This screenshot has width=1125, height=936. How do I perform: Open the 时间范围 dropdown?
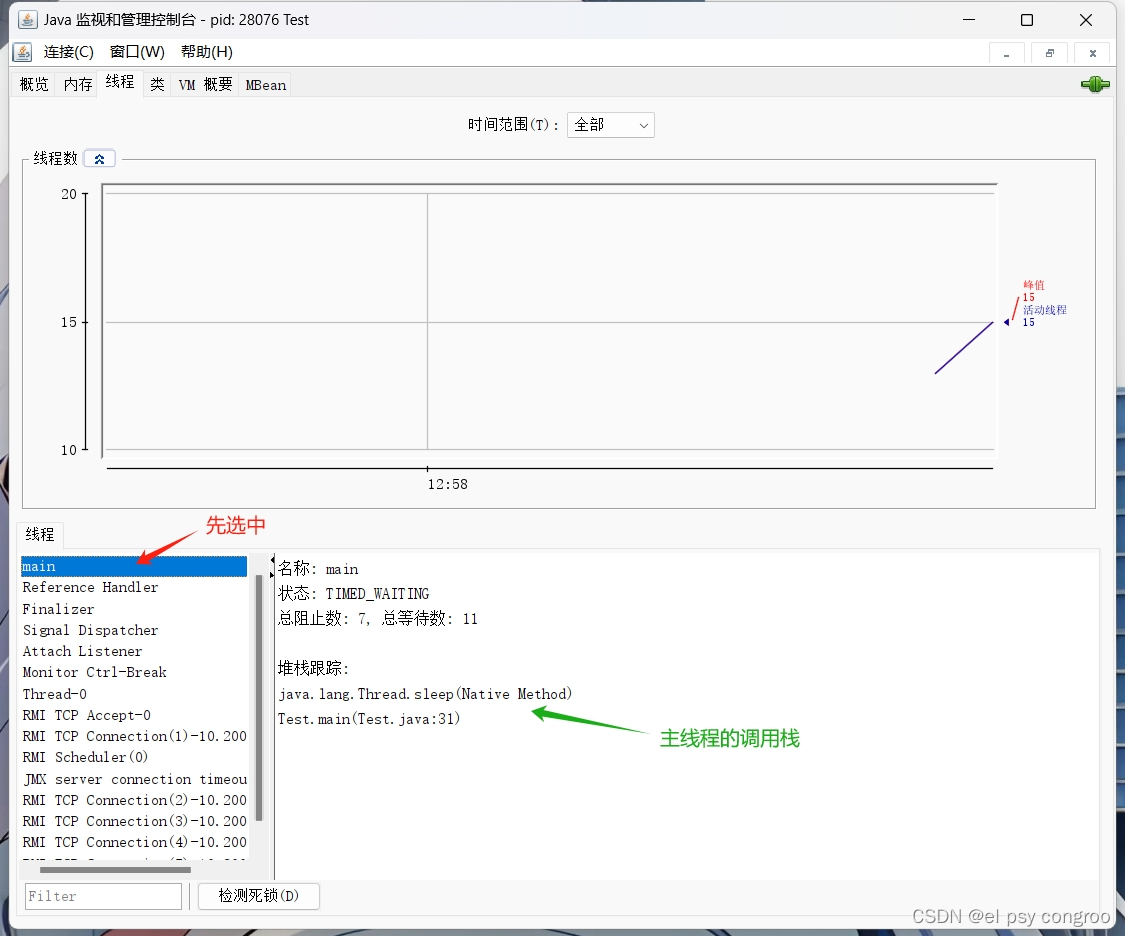pyautogui.click(x=611, y=125)
